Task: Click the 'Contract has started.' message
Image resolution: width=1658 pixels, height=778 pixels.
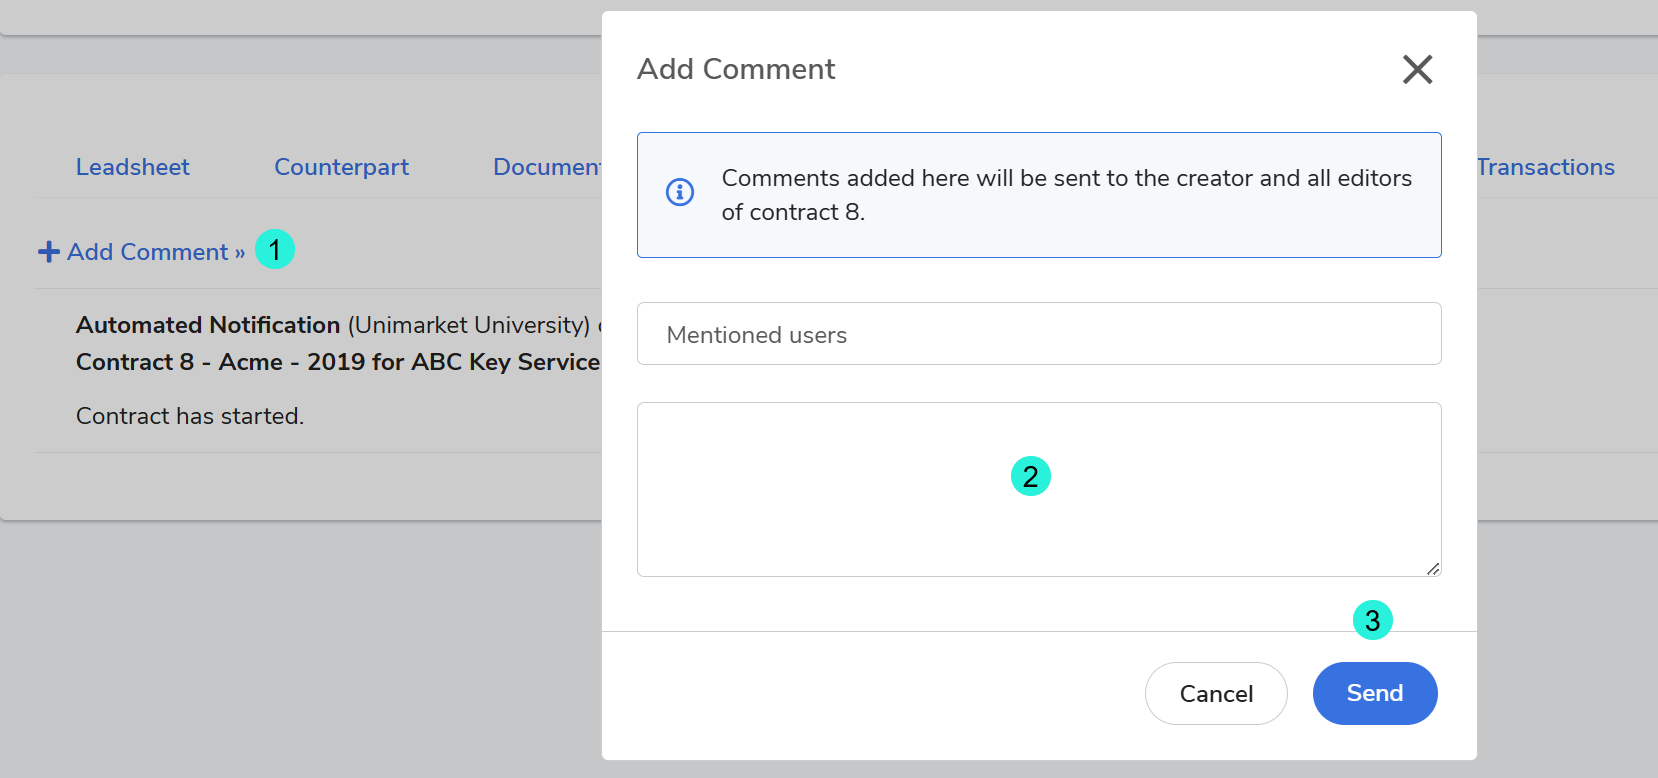Action: point(190,416)
